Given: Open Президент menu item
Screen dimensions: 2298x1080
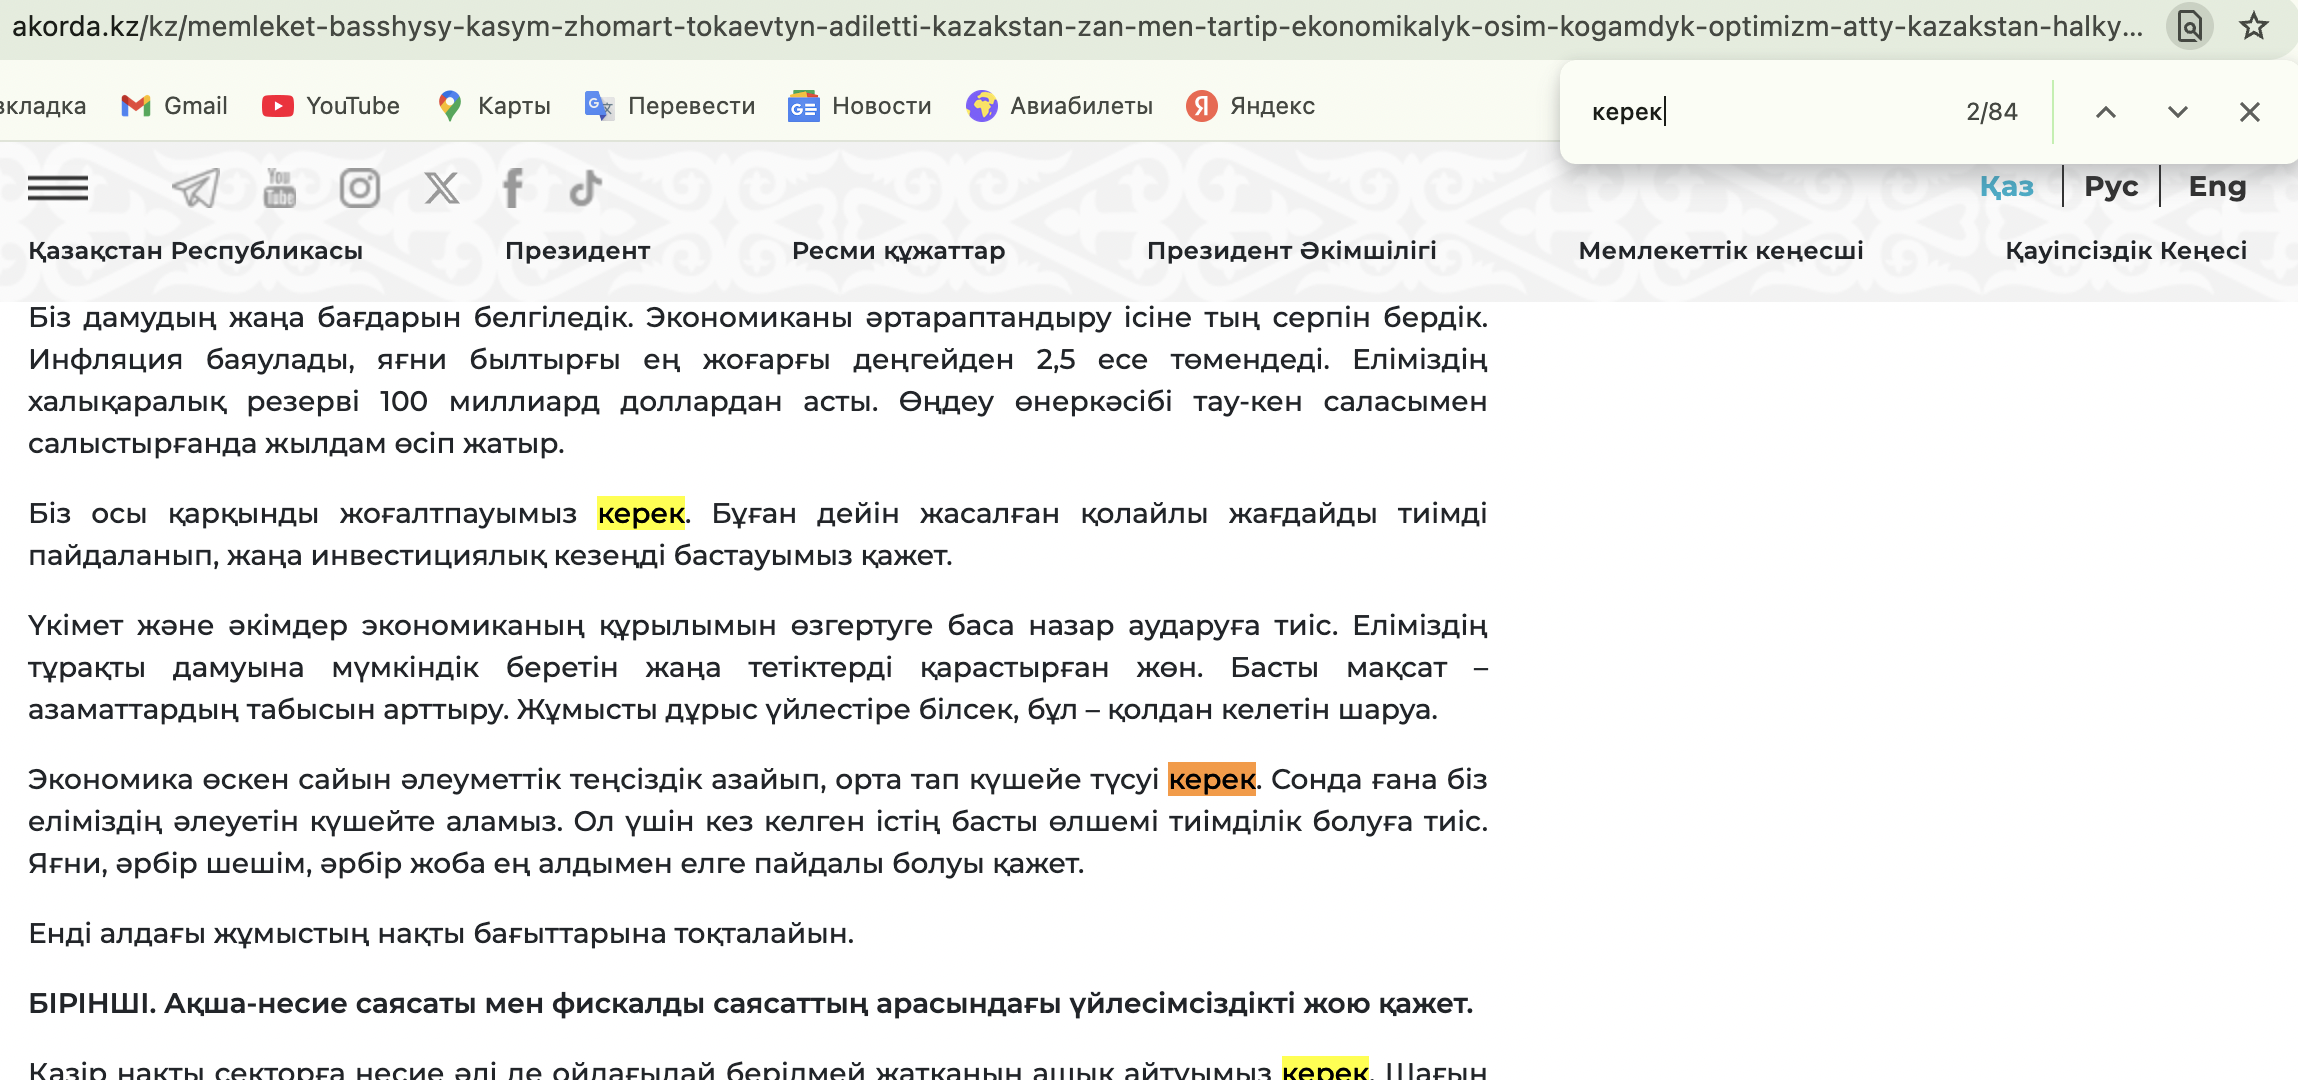Looking at the screenshot, I should coord(578,251).
